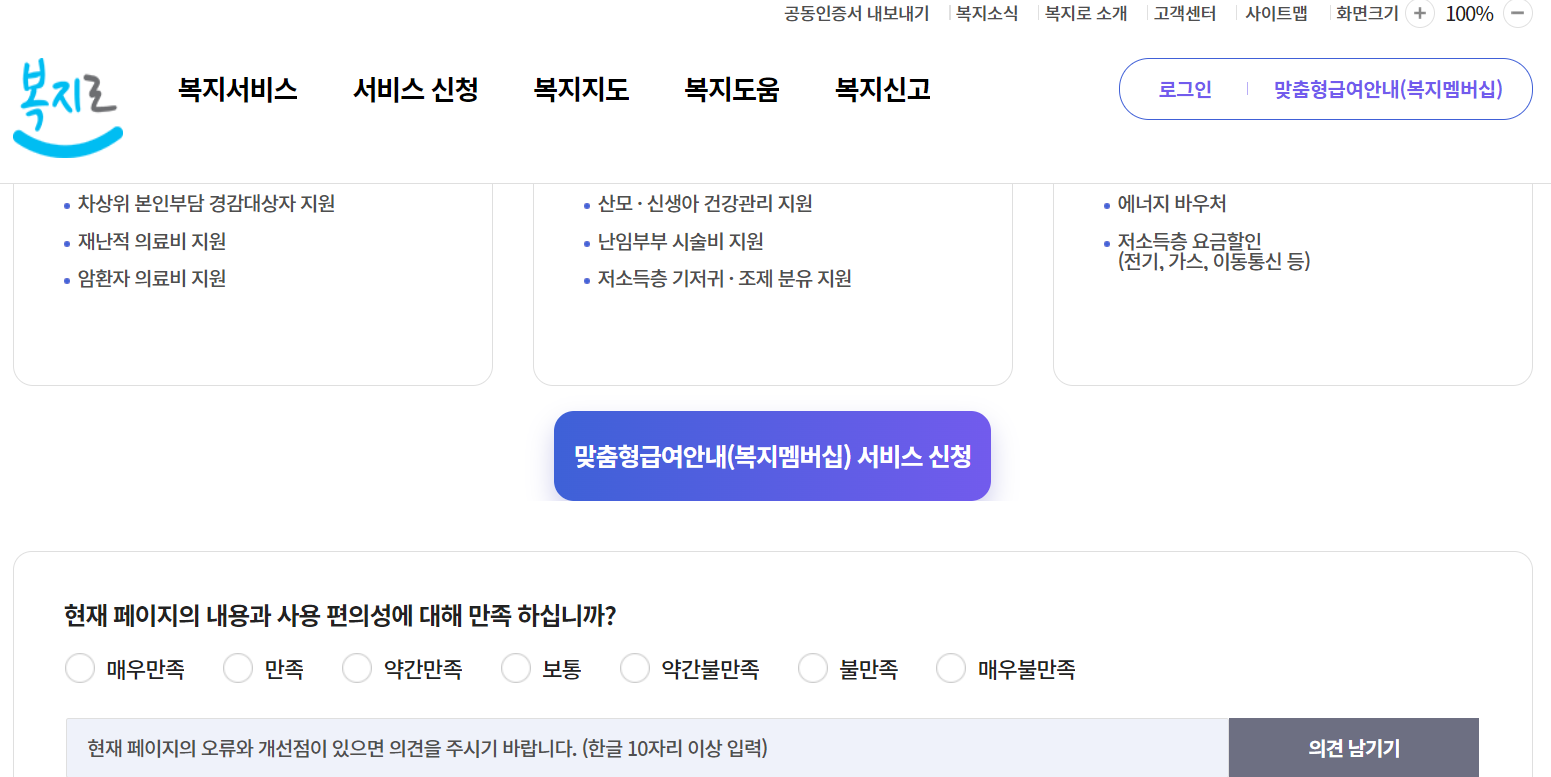Click 맞춤형급여안내(복지멤버십) 서비스 신청 button
The width and height of the screenshot is (1551, 777).
(772, 455)
